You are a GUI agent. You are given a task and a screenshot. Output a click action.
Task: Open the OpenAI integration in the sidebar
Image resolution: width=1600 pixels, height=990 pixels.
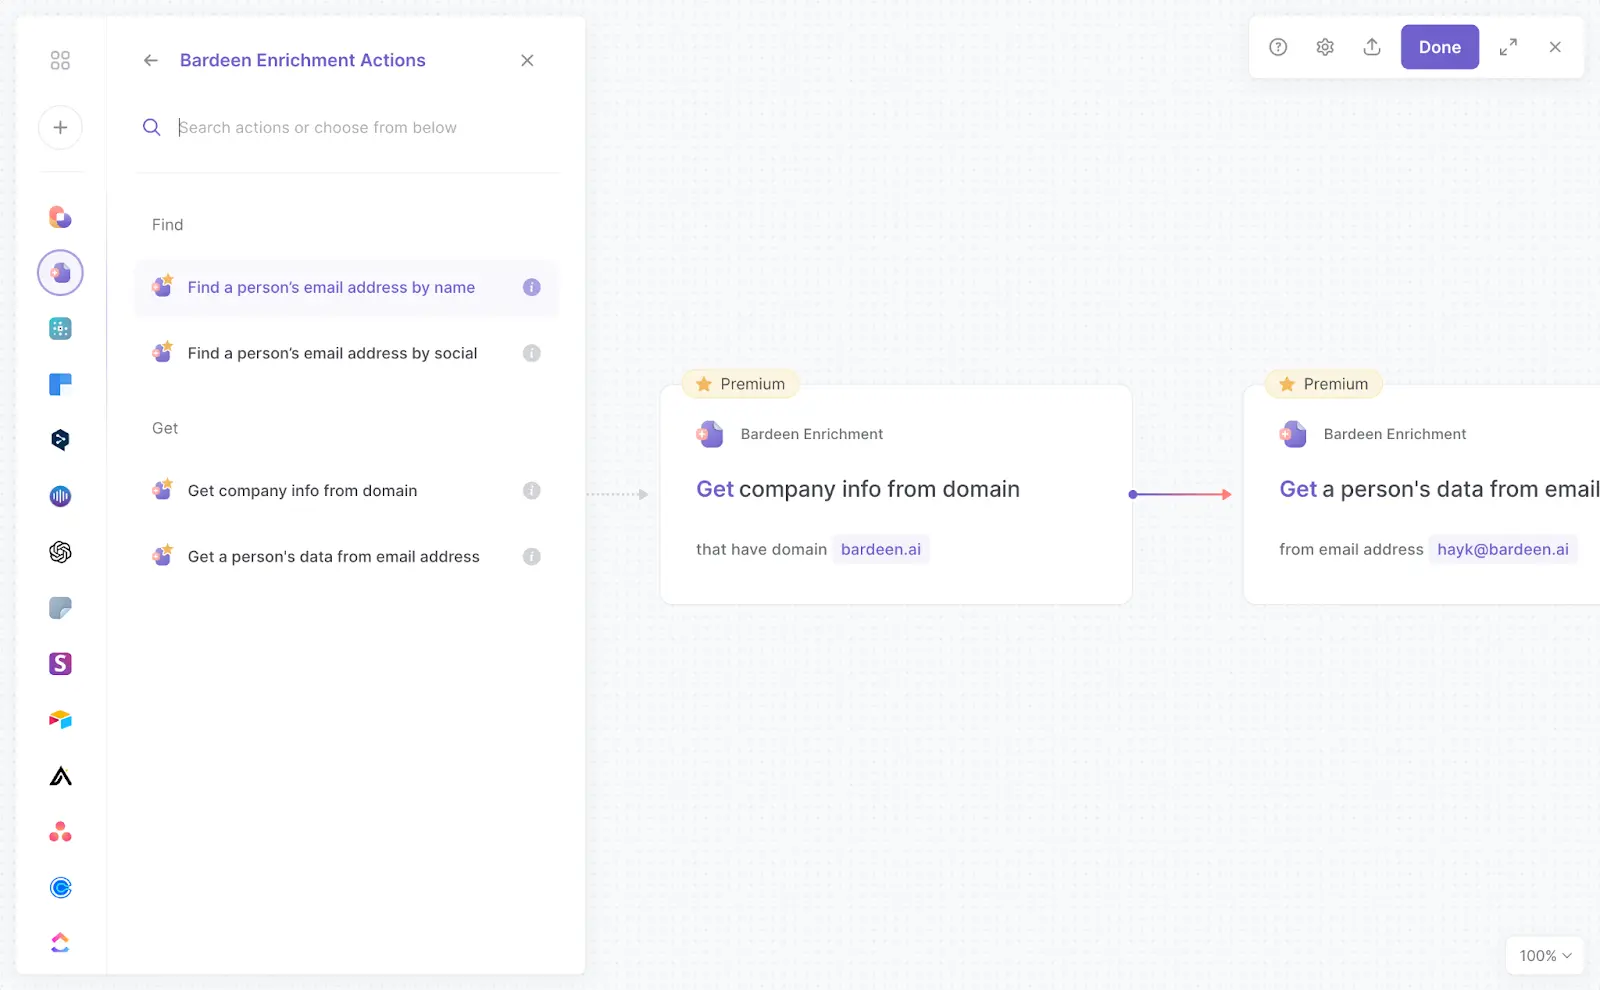tap(60, 552)
